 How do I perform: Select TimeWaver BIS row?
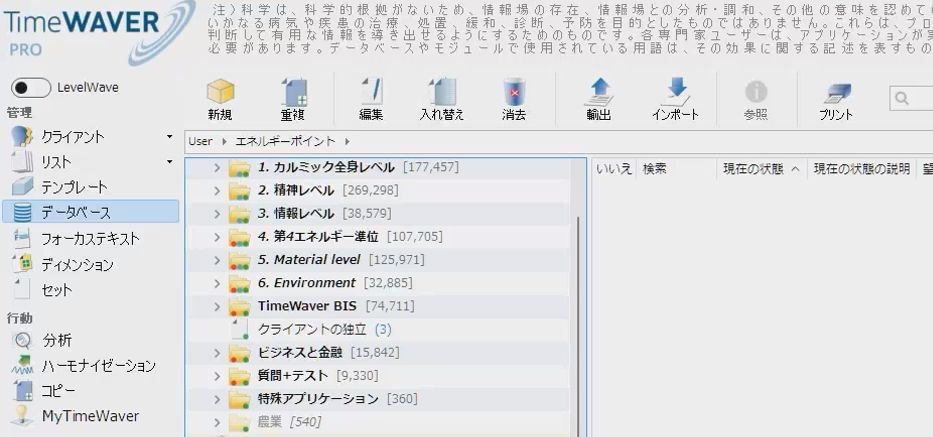click(378, 307)
